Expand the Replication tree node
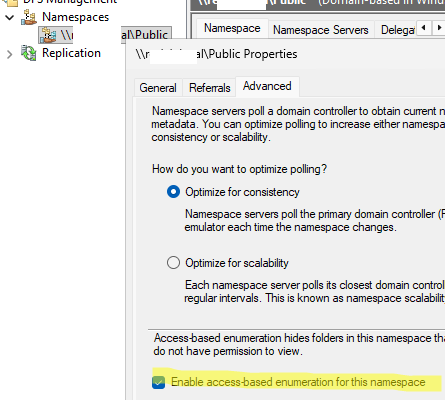This screenshot has height=400, width=445. [10, 54]
